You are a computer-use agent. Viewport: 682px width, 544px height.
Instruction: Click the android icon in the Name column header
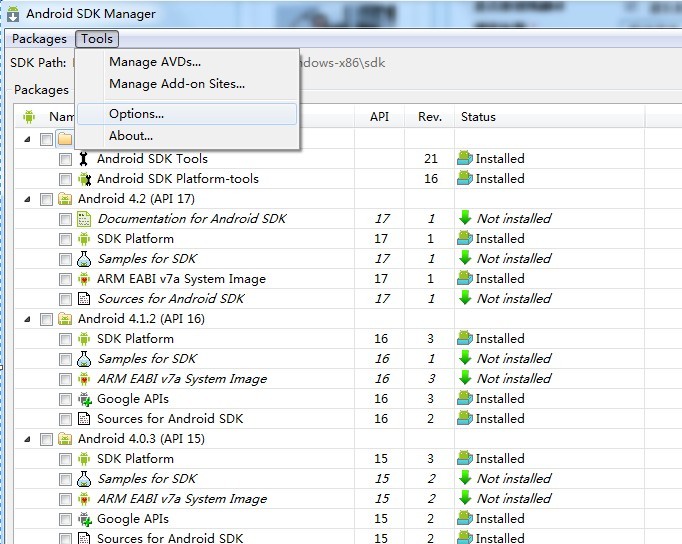29,117
